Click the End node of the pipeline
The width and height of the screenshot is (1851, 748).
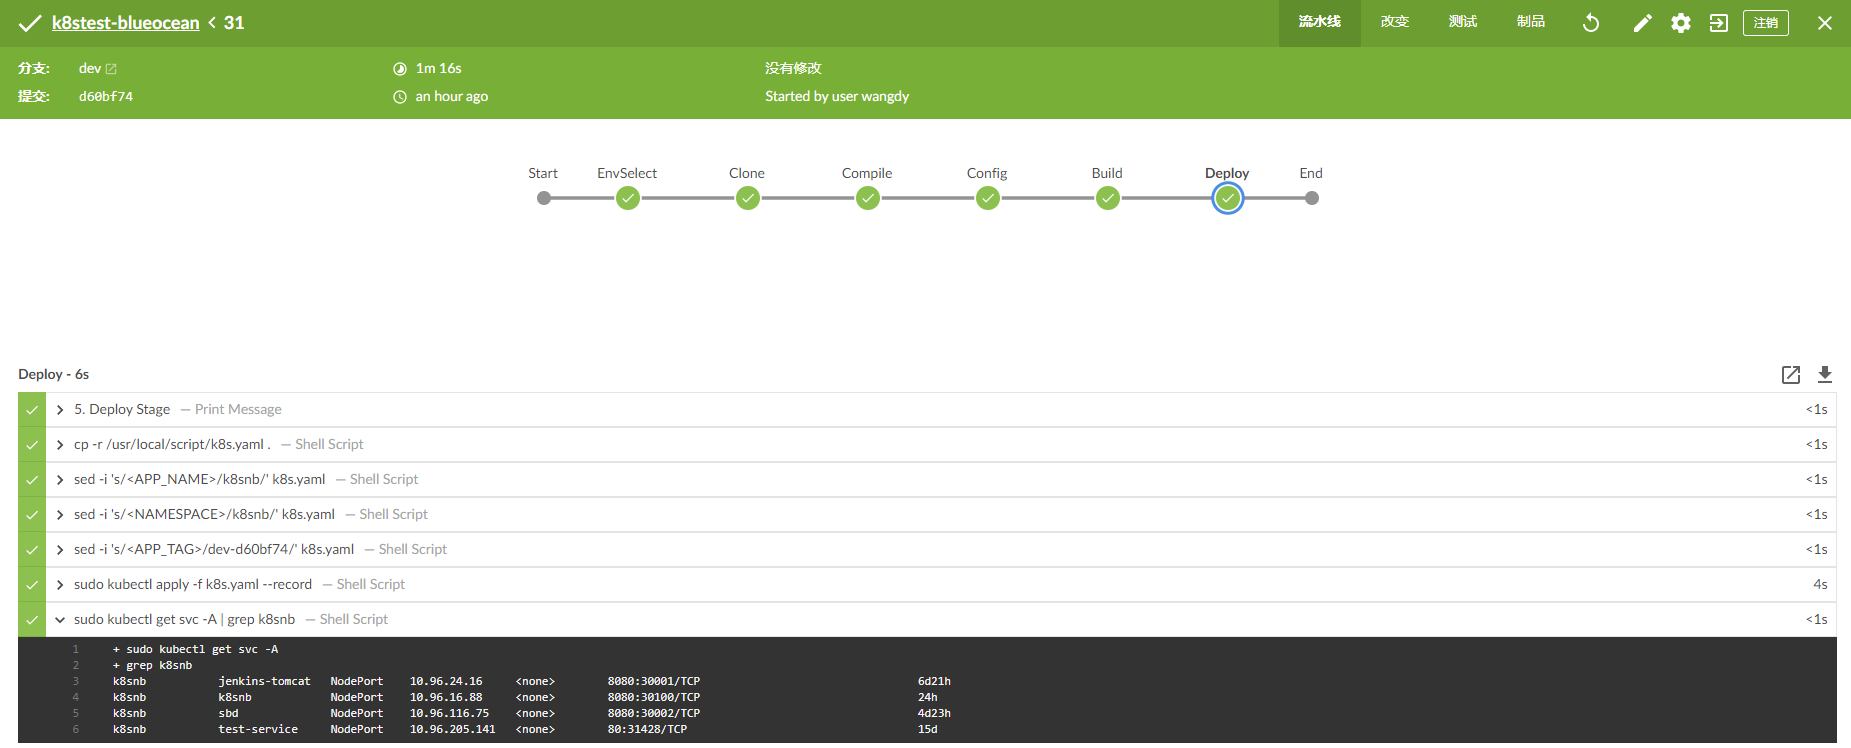[x=1312, y=198]
